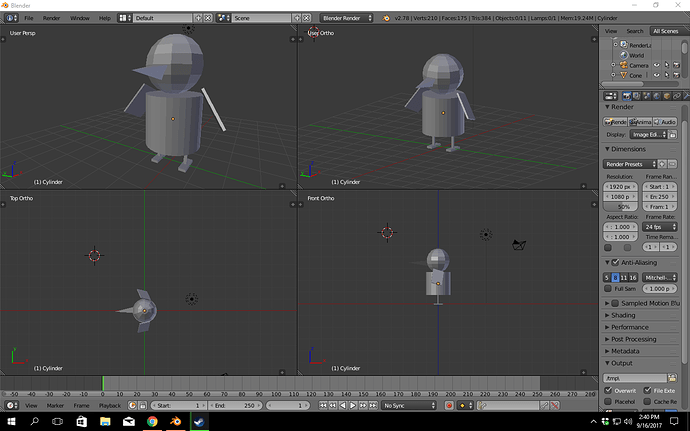
Task: Open the File menu
Action: 29,18
